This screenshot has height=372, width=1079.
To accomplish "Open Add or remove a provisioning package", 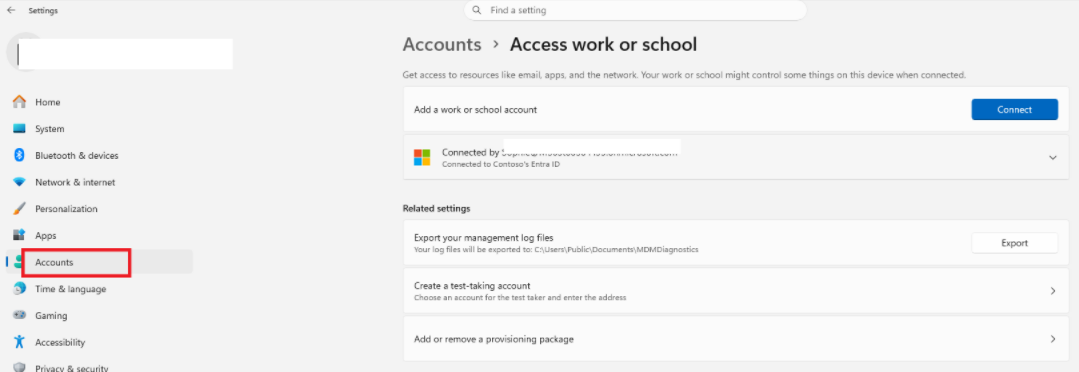I will [736, 339].
